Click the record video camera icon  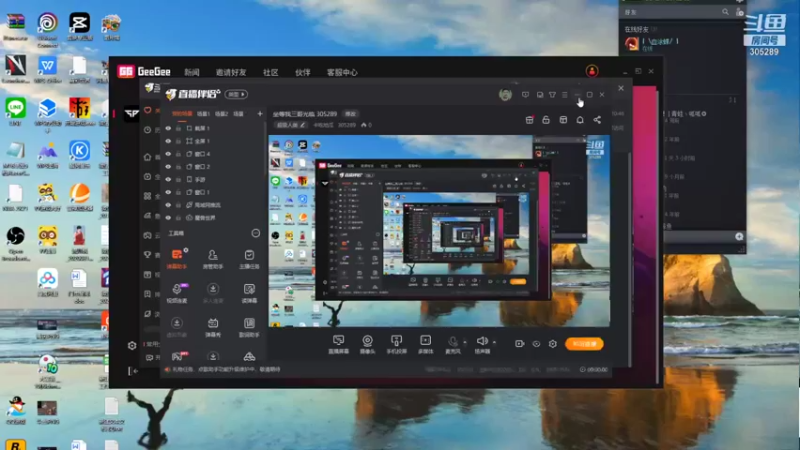(x=519, y=344)
